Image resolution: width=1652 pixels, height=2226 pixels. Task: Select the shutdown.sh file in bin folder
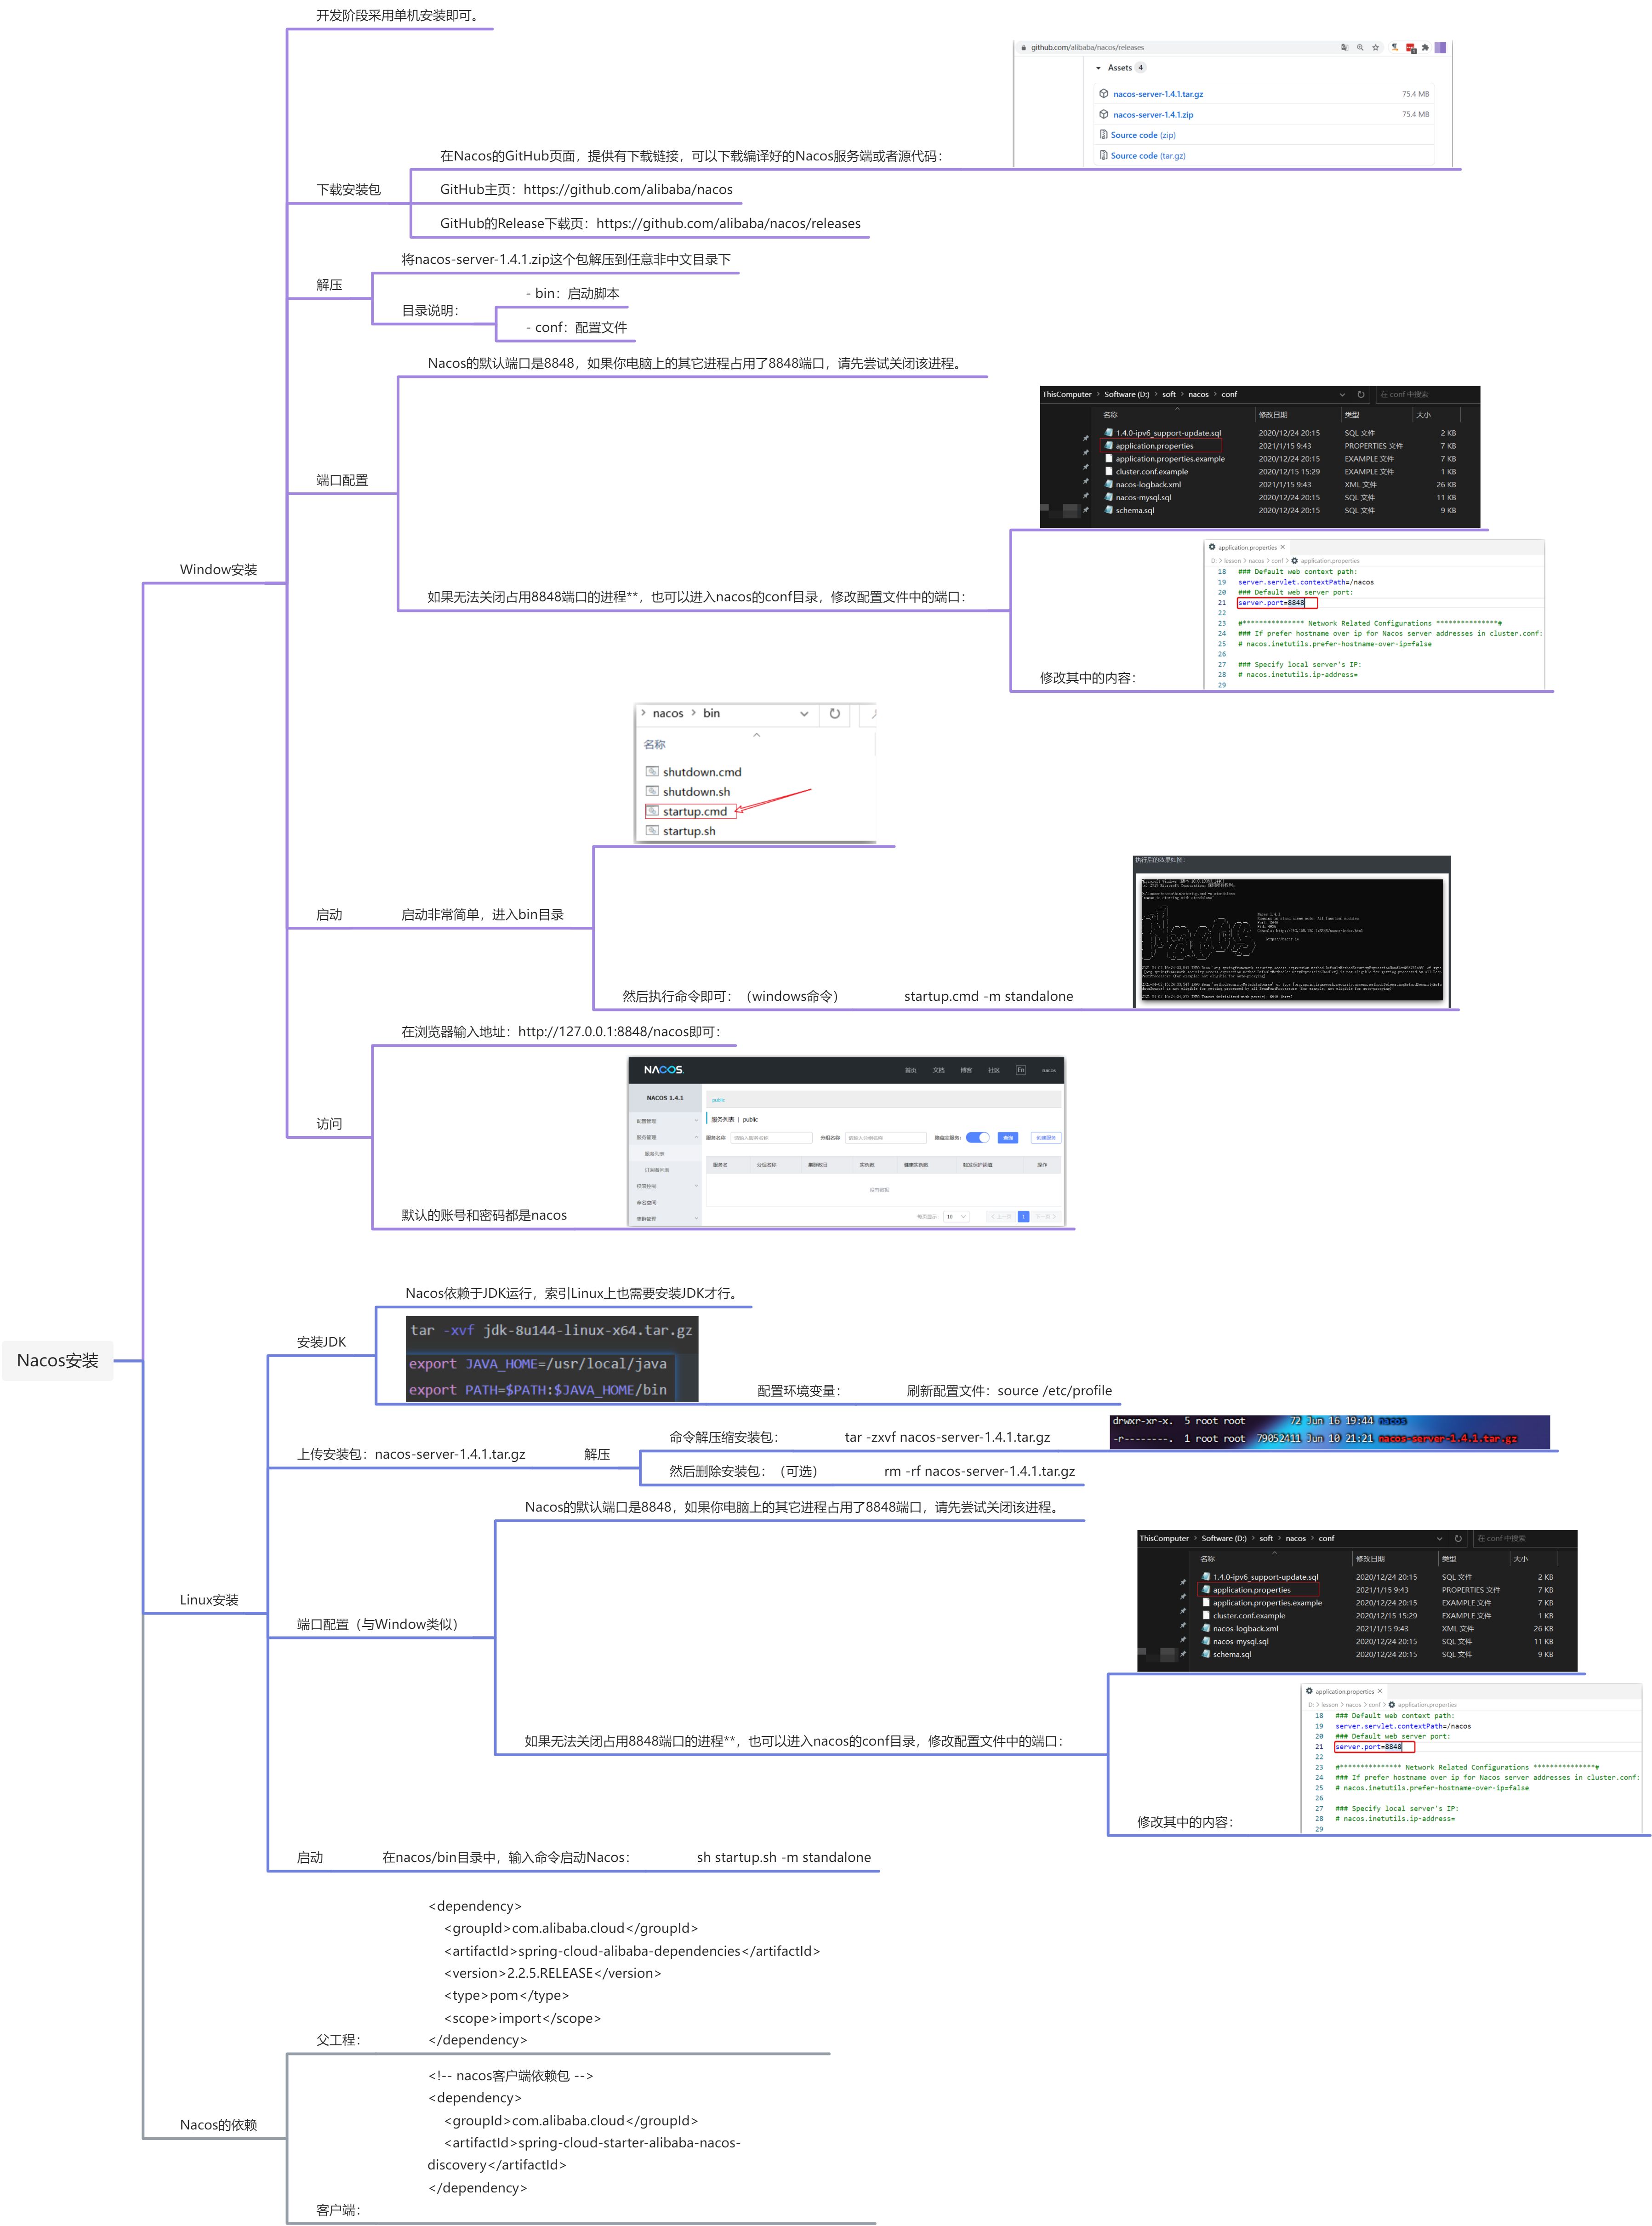pyautogui.click(x=695, y=791)
